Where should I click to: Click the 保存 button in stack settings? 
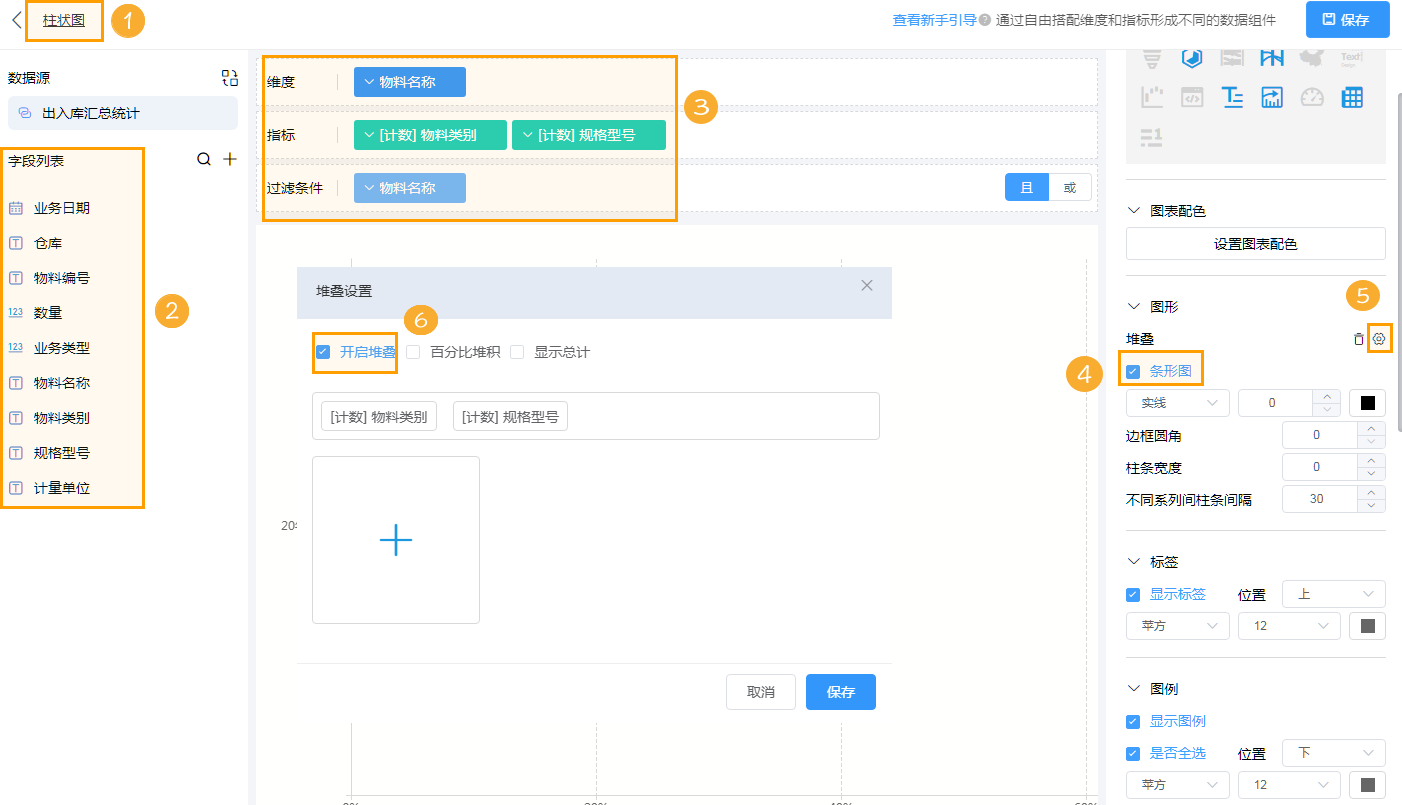coord(840,691)
